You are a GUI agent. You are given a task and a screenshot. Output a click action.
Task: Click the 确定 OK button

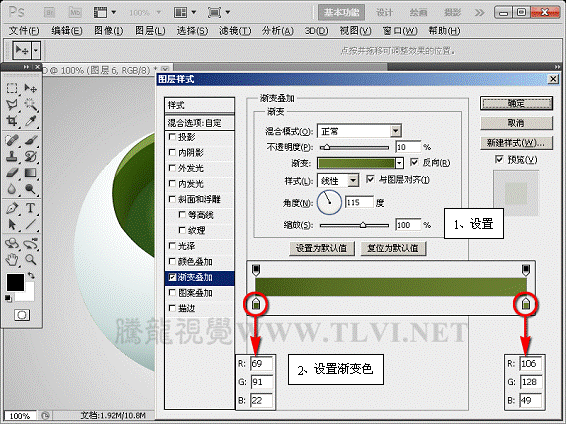(516, 104)
